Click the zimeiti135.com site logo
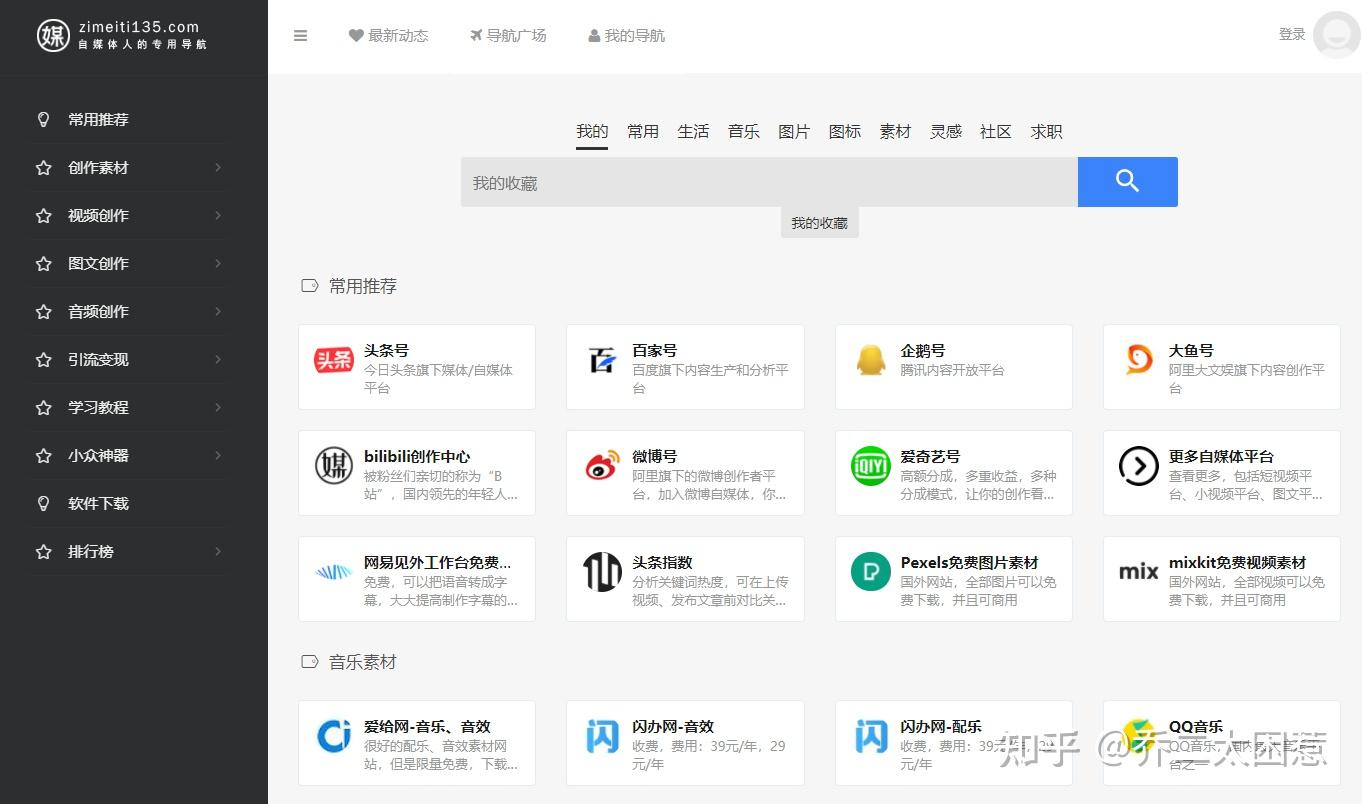The height and width of the screenshot is (804, 1362). point(122,35)
